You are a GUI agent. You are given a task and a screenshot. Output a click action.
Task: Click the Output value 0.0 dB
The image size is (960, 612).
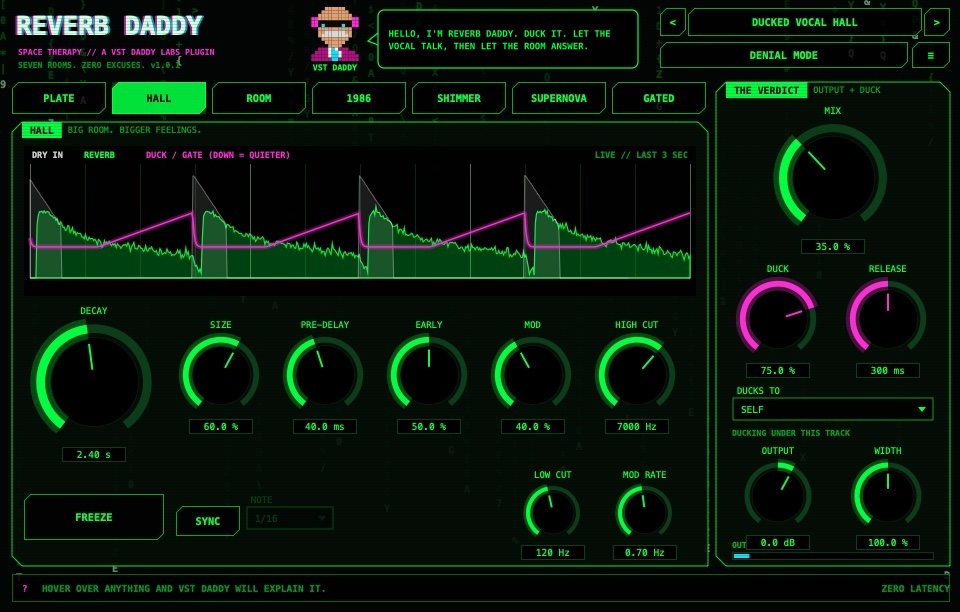pyautogui.click(x=778, y=543)
